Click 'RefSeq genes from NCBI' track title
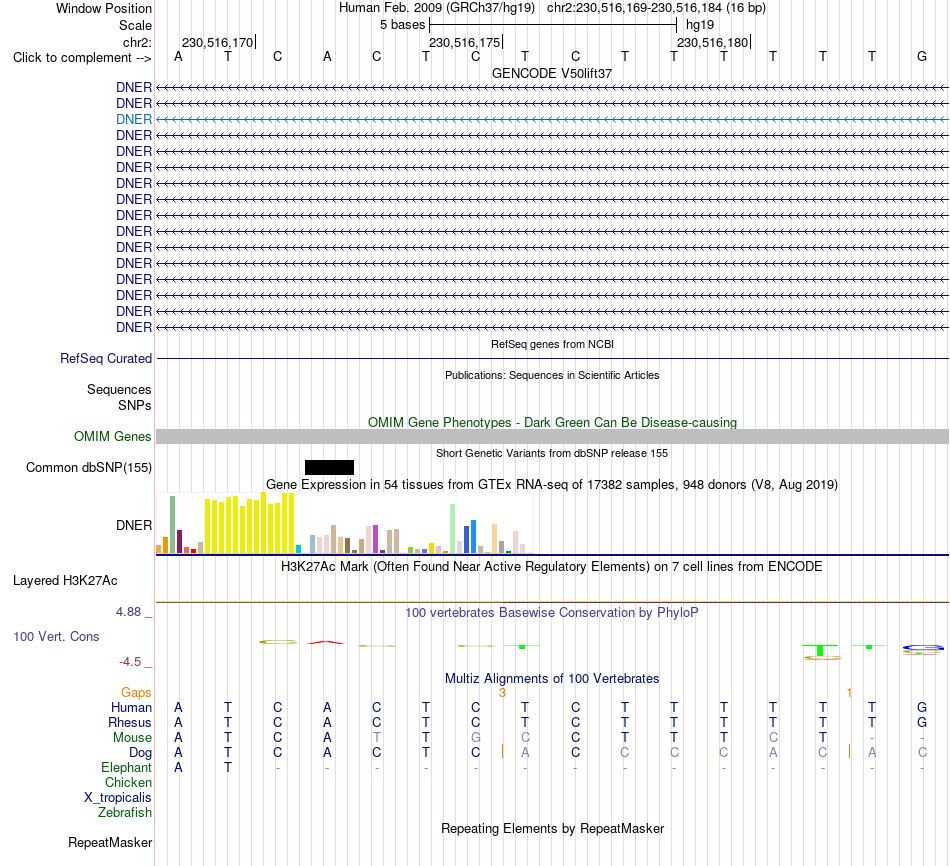 552,344
